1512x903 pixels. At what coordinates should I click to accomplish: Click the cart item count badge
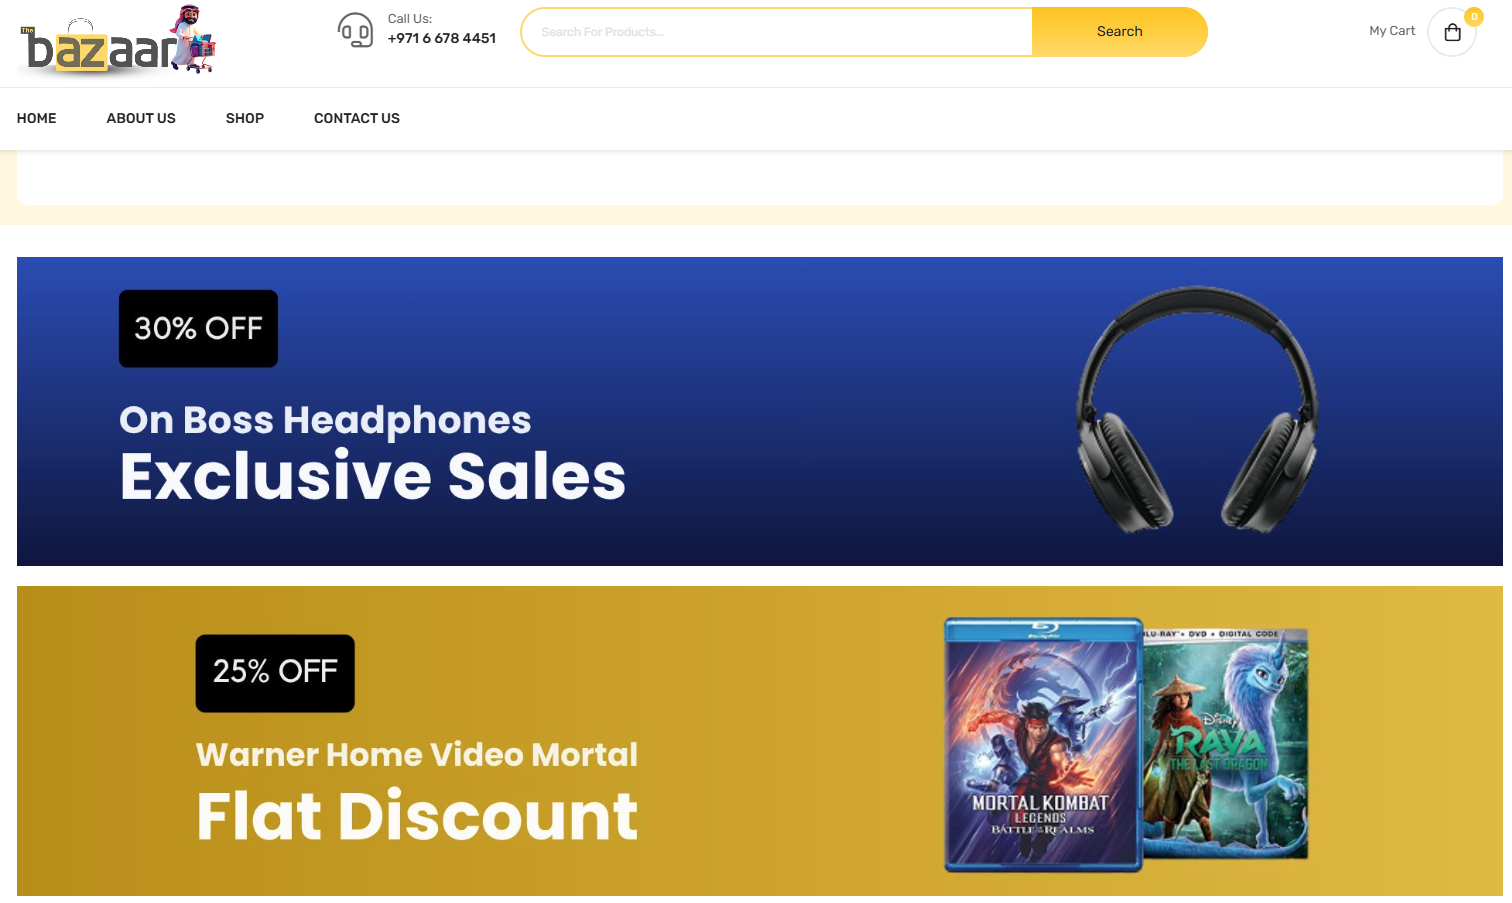[x=1474, y=17]
